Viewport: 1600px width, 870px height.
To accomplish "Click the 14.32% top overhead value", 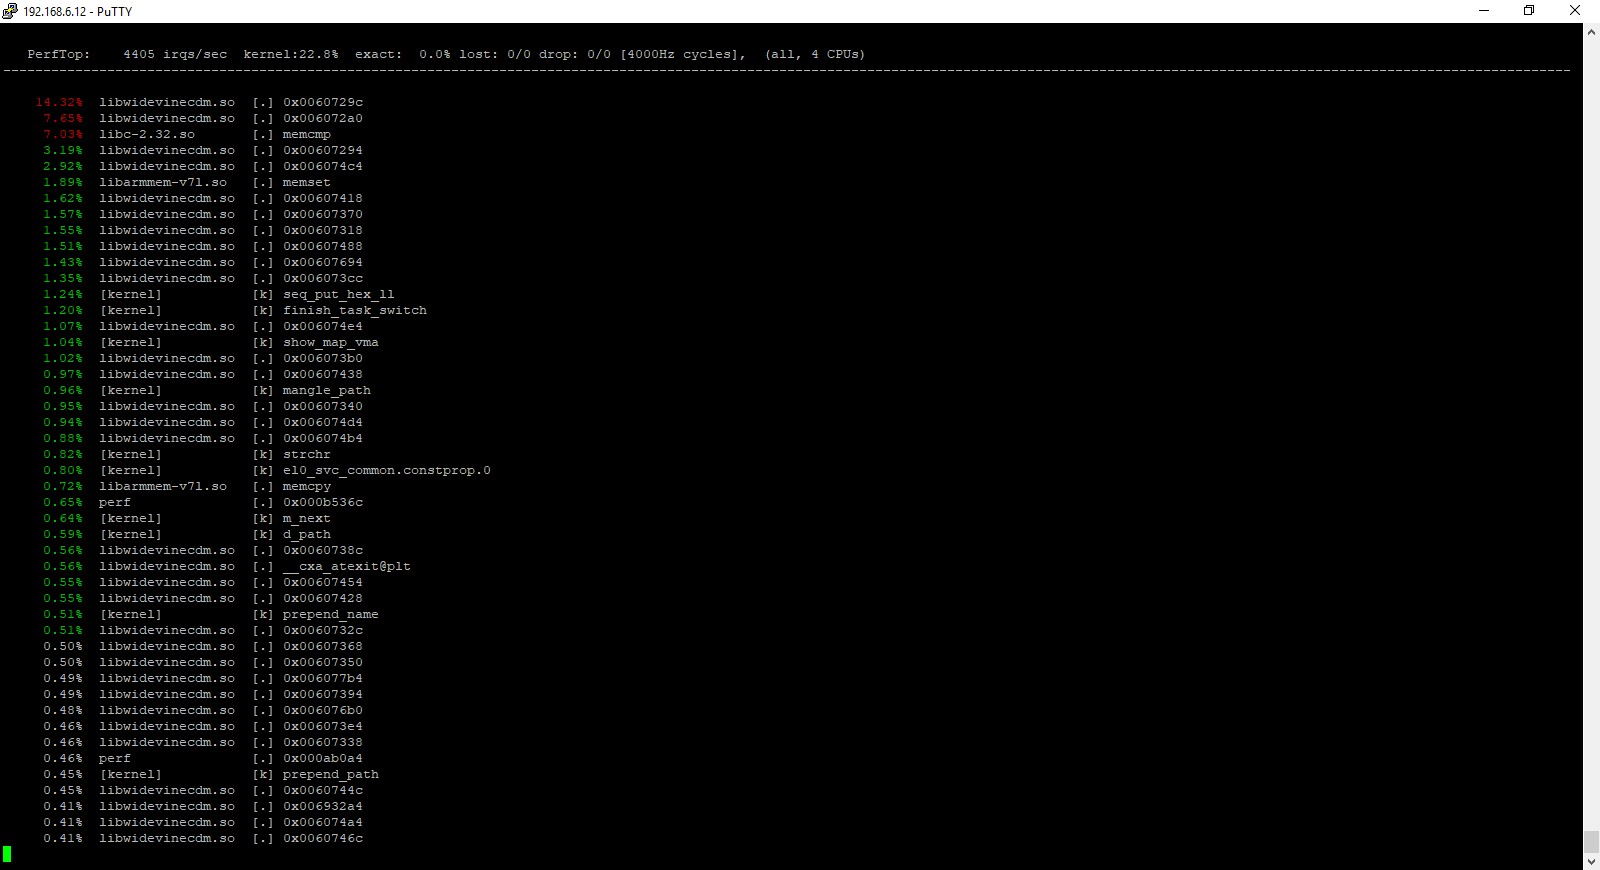I will tap(59, 102).
